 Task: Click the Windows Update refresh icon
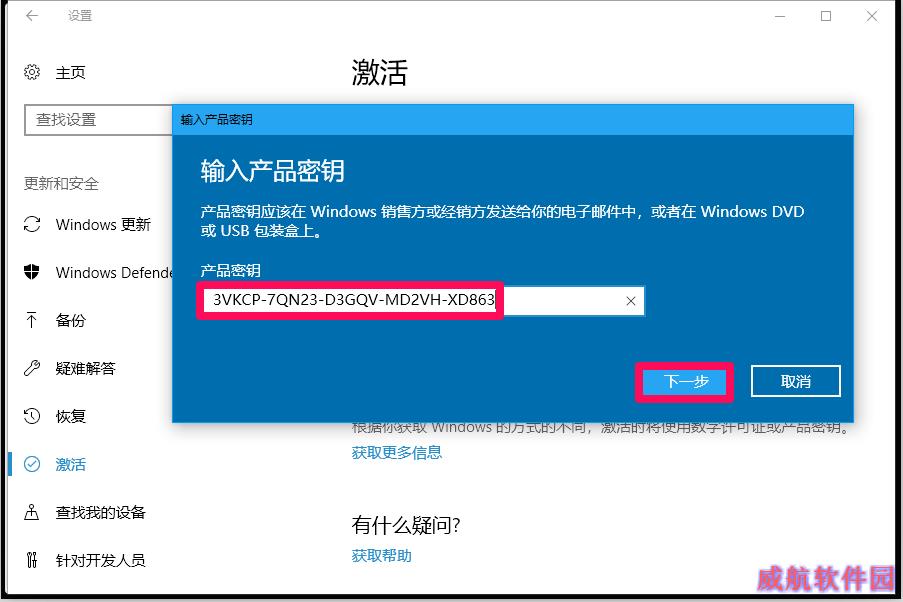tap(32, 224)
